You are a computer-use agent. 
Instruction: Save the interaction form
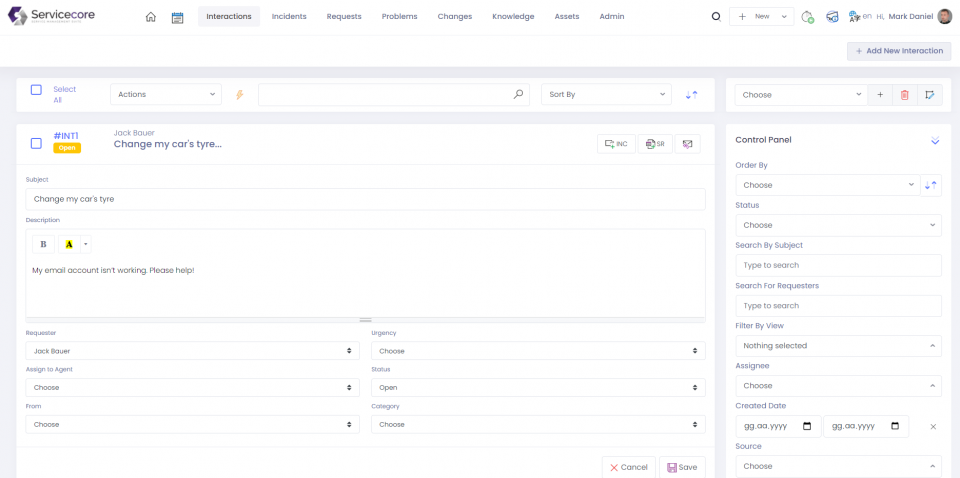pyautogui.click(x=682, y=467)
